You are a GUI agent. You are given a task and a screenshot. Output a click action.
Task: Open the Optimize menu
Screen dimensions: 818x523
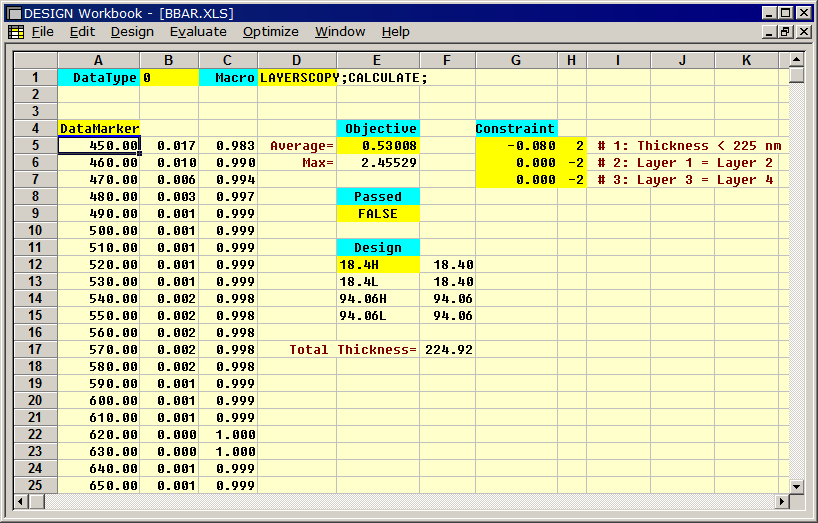coord(270,32)
